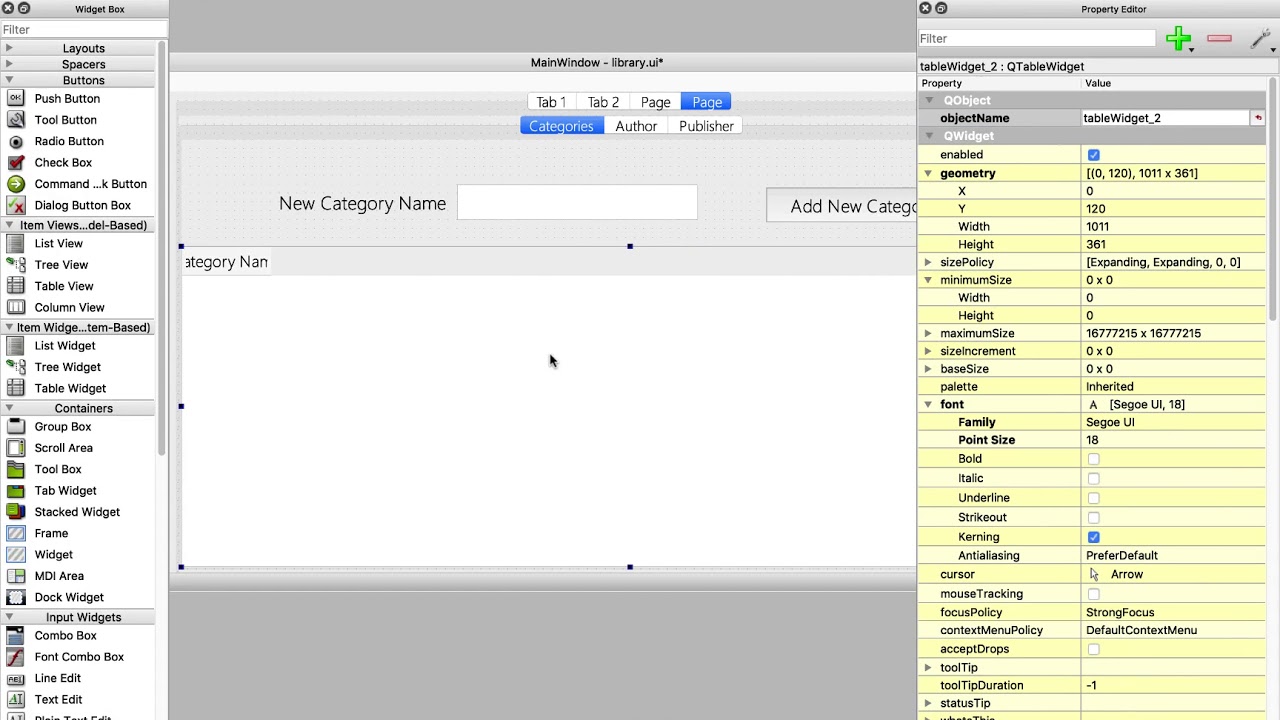Click the Property Editor vertical scrollbar
The width and height of the screenshot is (1280, 720).
[x=1273, y=200]
